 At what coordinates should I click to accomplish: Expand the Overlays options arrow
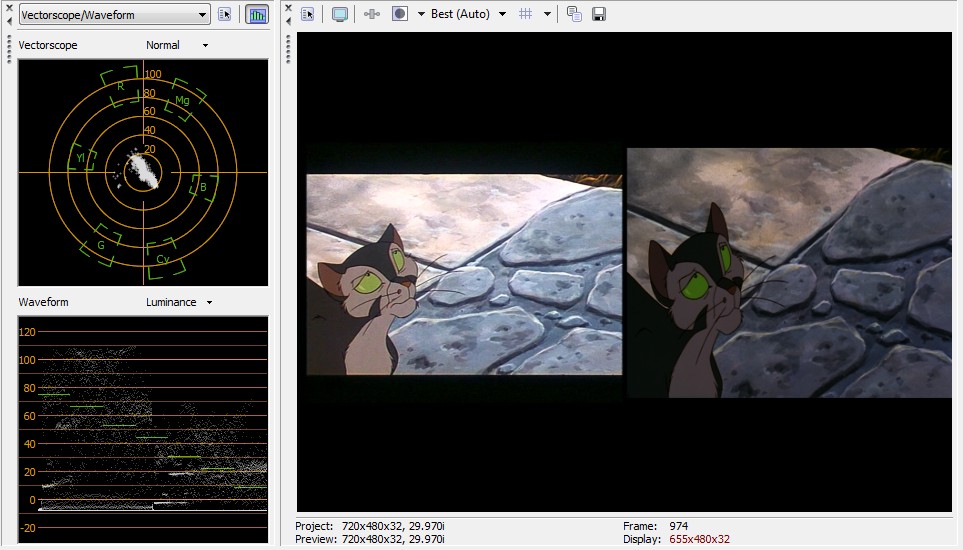click(547, 14)
